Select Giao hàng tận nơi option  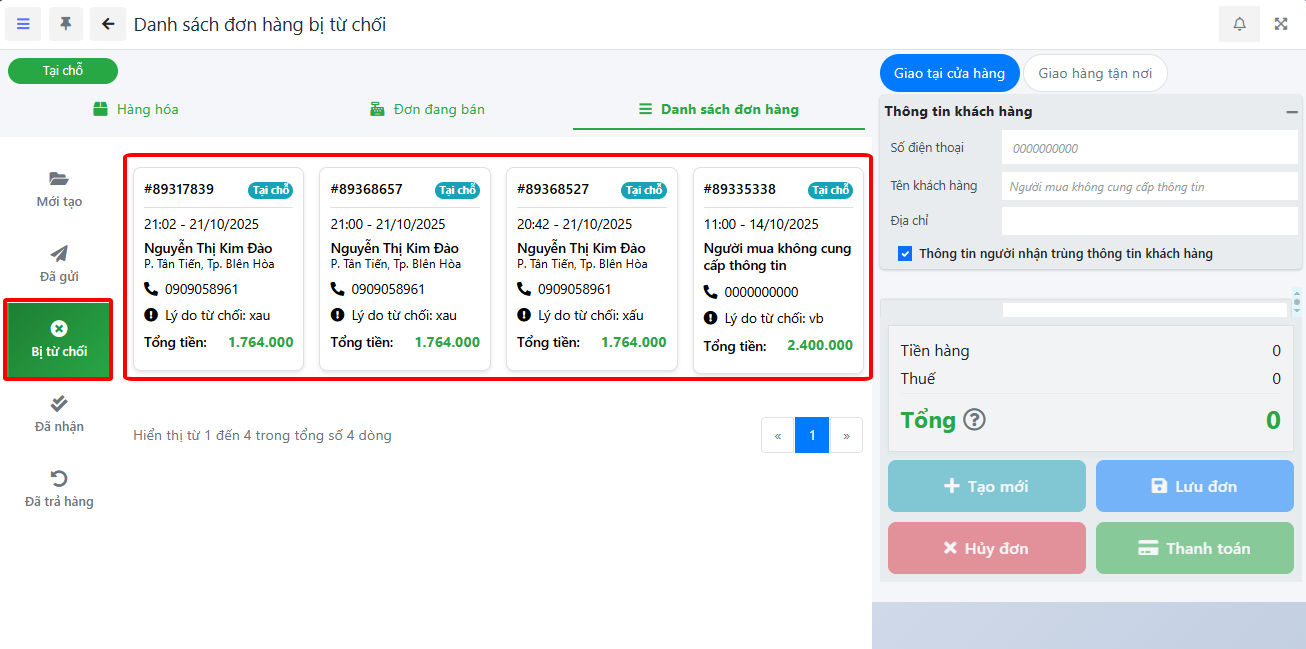click(x=1095, y=73)
